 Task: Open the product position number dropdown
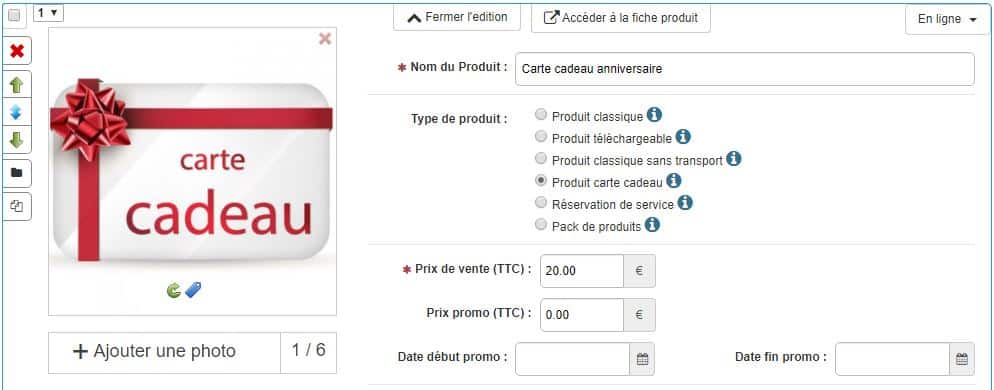click(48, 13)
